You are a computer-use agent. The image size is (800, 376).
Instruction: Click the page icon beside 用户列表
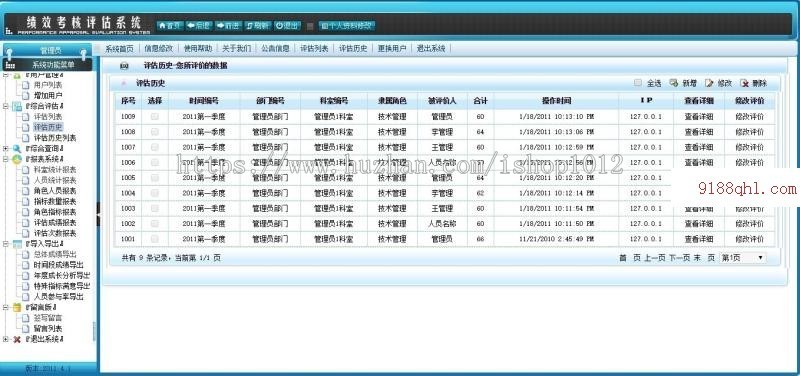[x=26, y=85]
